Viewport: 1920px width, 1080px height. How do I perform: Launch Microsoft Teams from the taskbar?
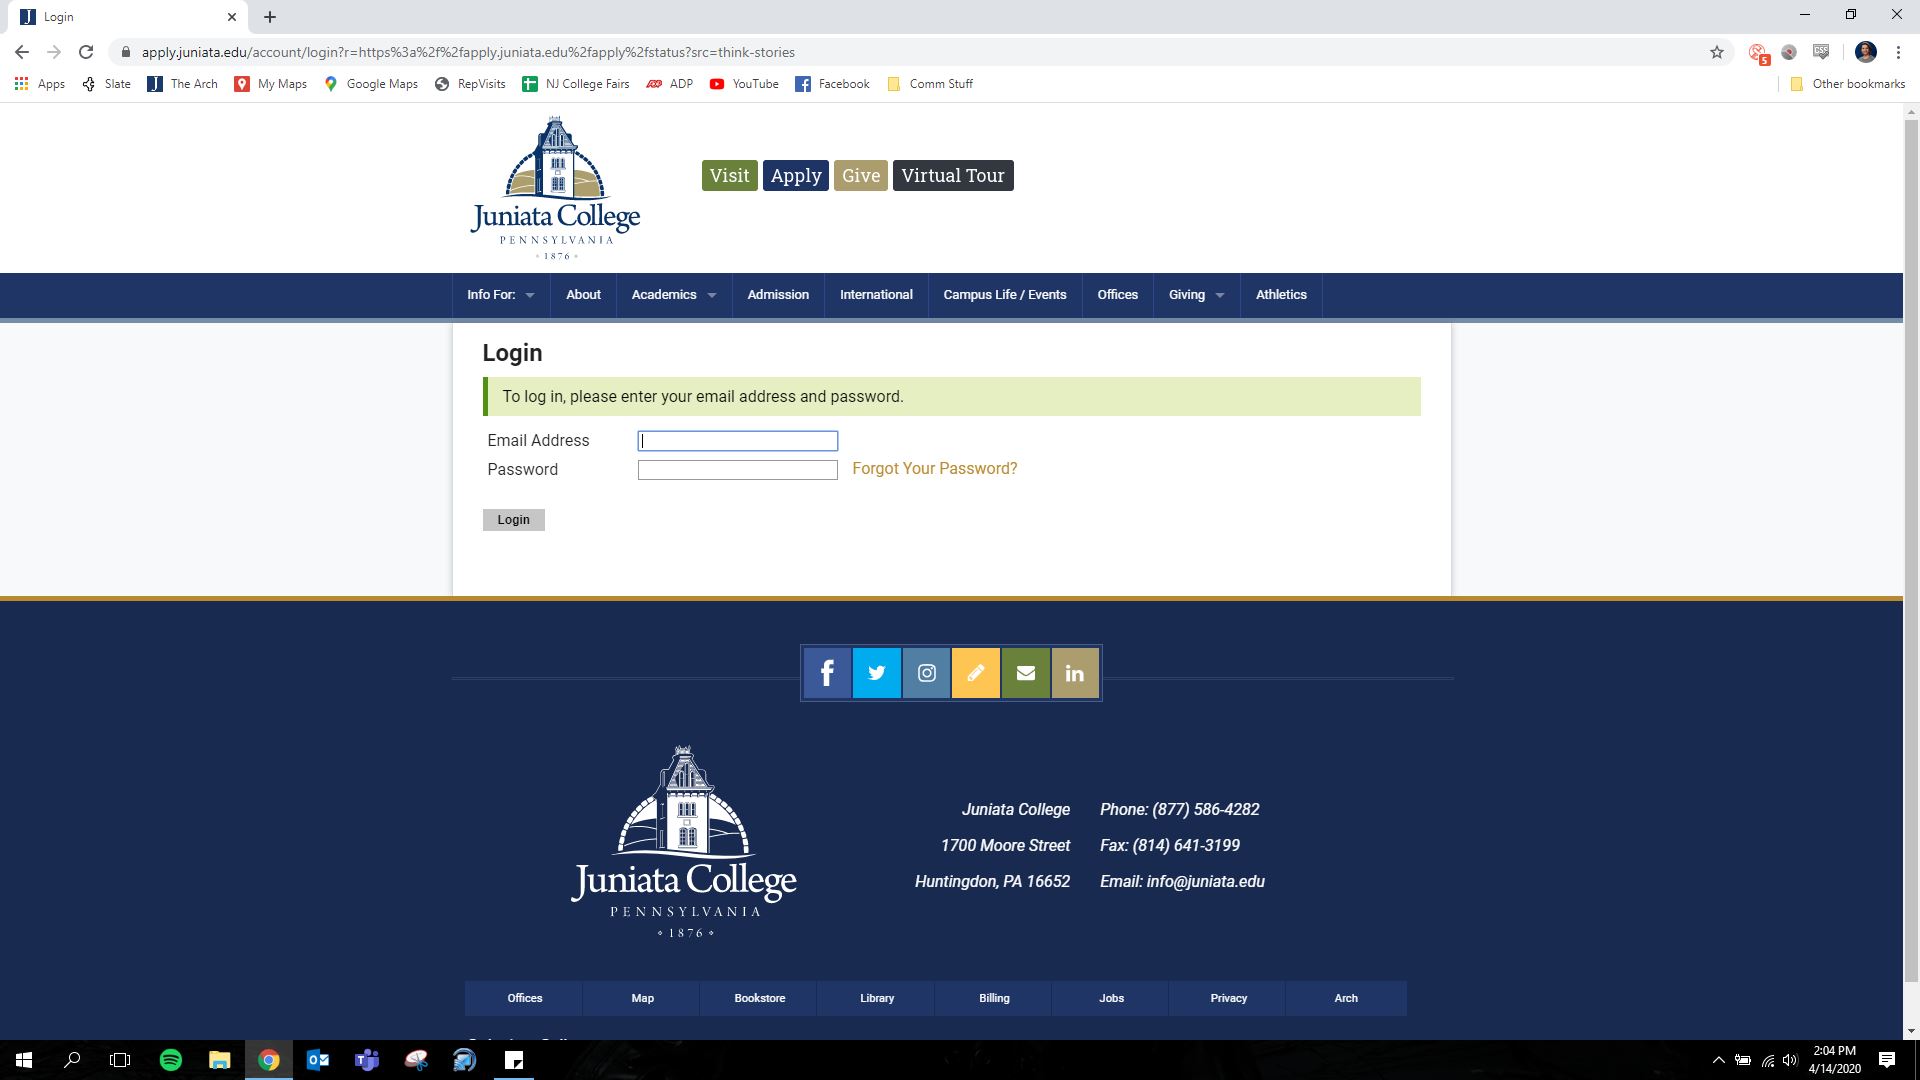pos(367,1059)
